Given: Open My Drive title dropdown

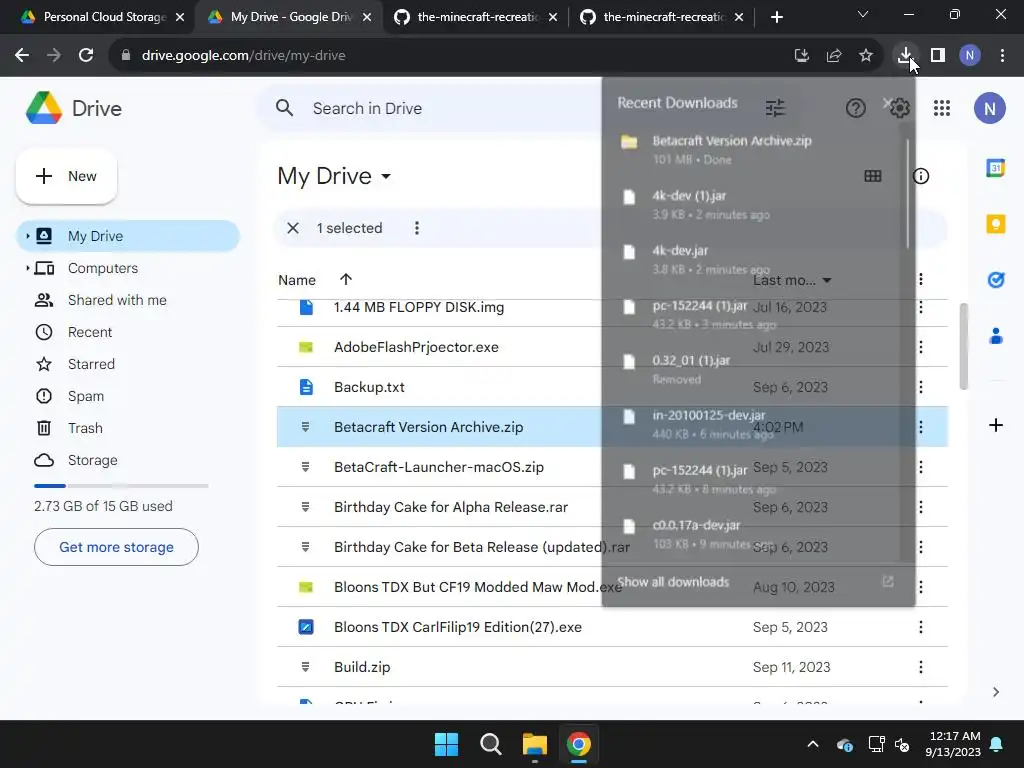Looking at the screenshot, I should (x=334, y=176).
